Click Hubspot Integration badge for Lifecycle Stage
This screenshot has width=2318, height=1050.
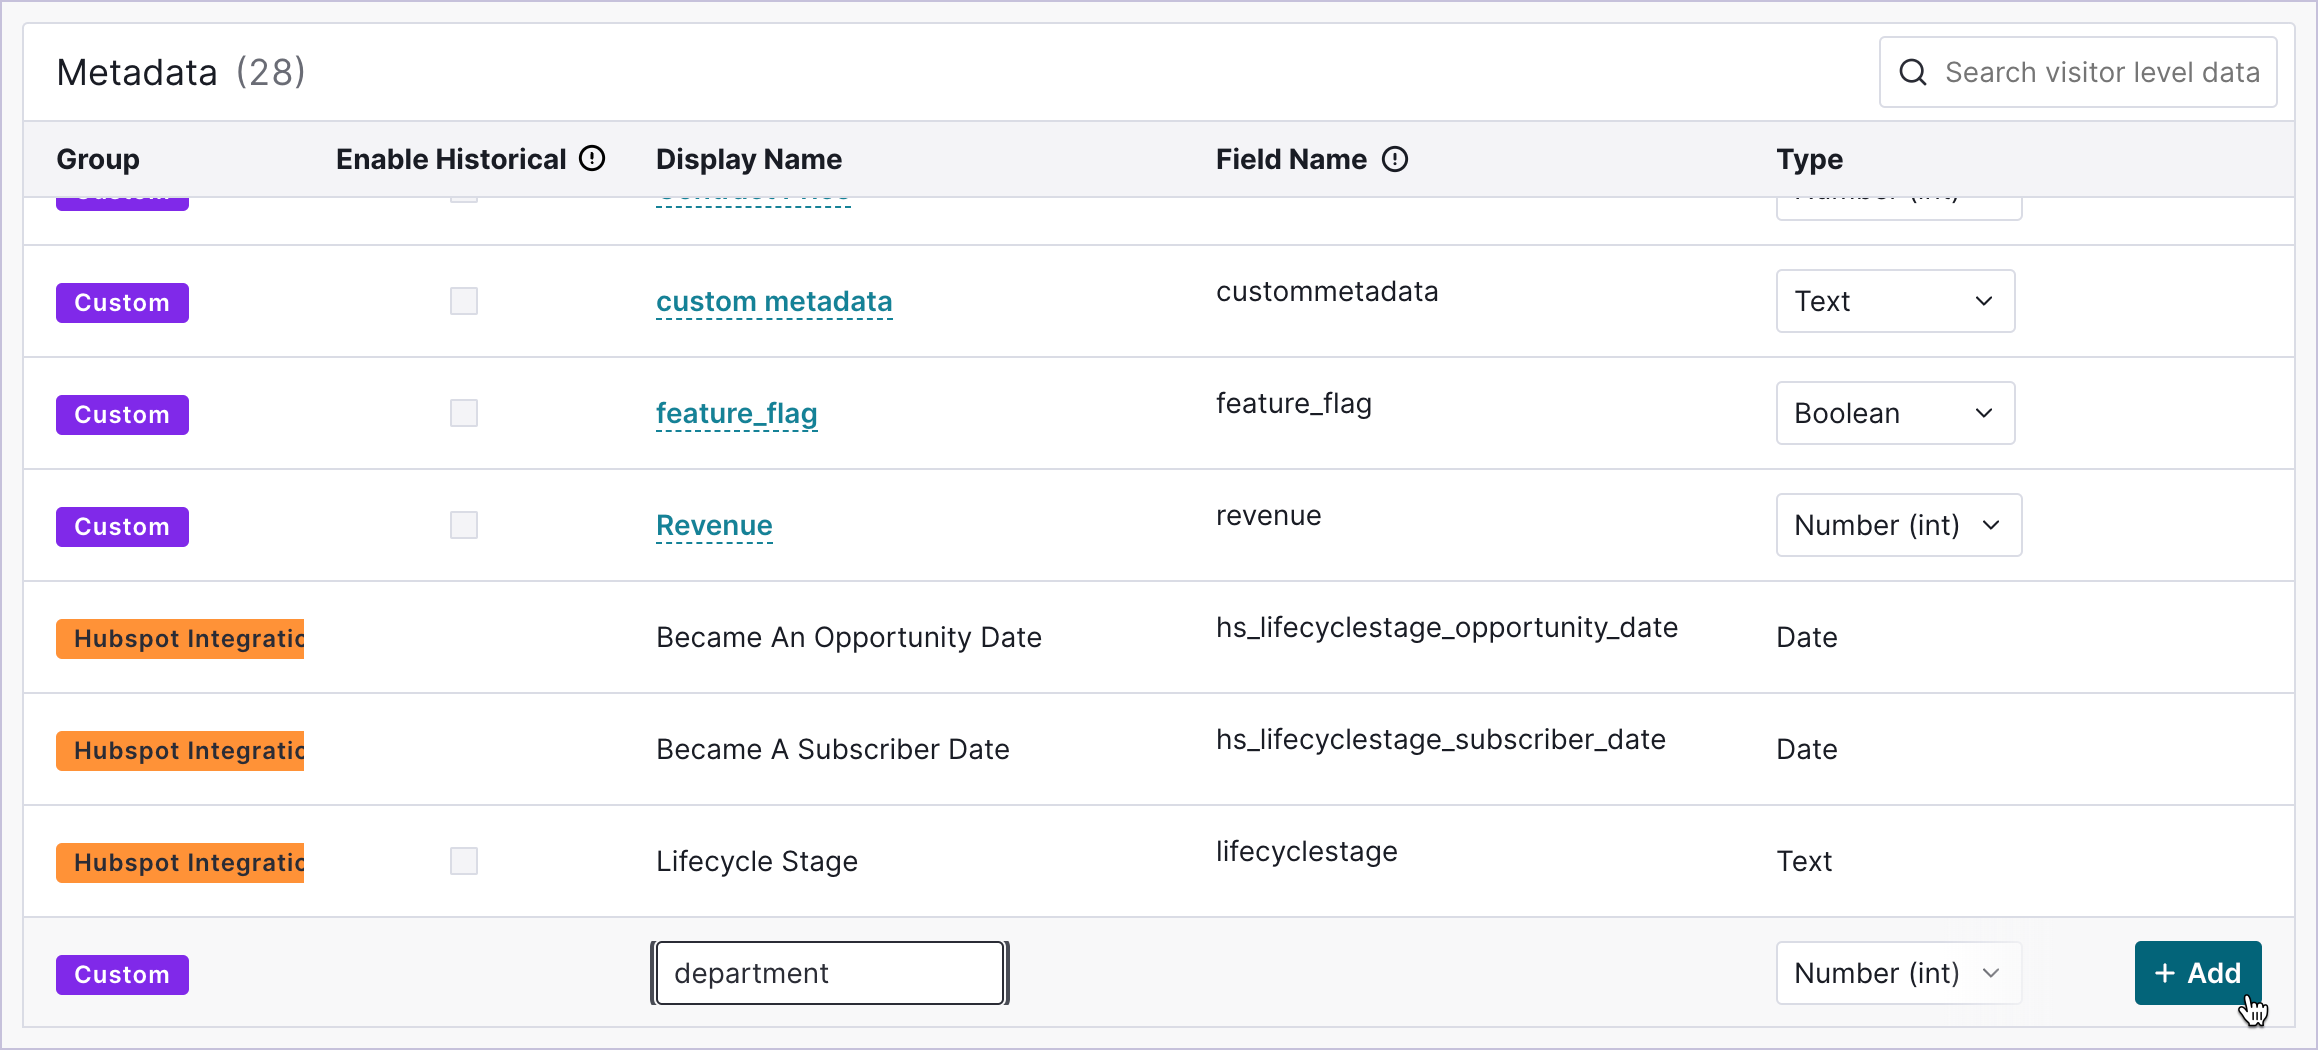click(180, 862)
